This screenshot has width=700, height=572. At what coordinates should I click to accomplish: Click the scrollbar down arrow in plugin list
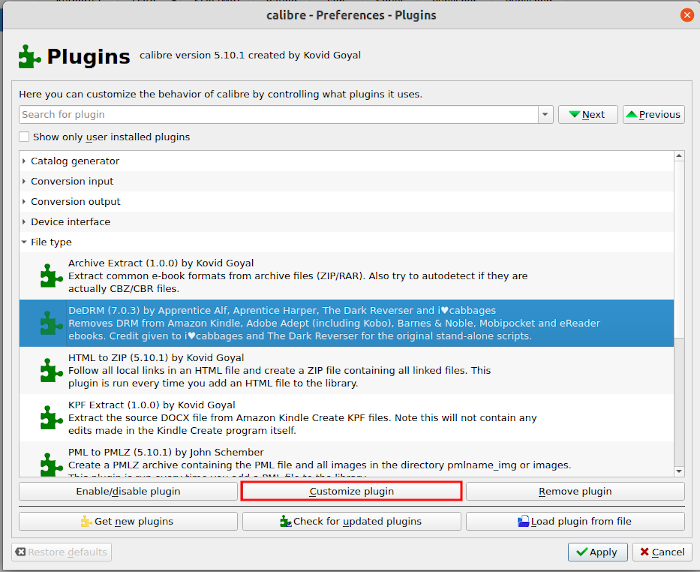[x=679, y=472]
